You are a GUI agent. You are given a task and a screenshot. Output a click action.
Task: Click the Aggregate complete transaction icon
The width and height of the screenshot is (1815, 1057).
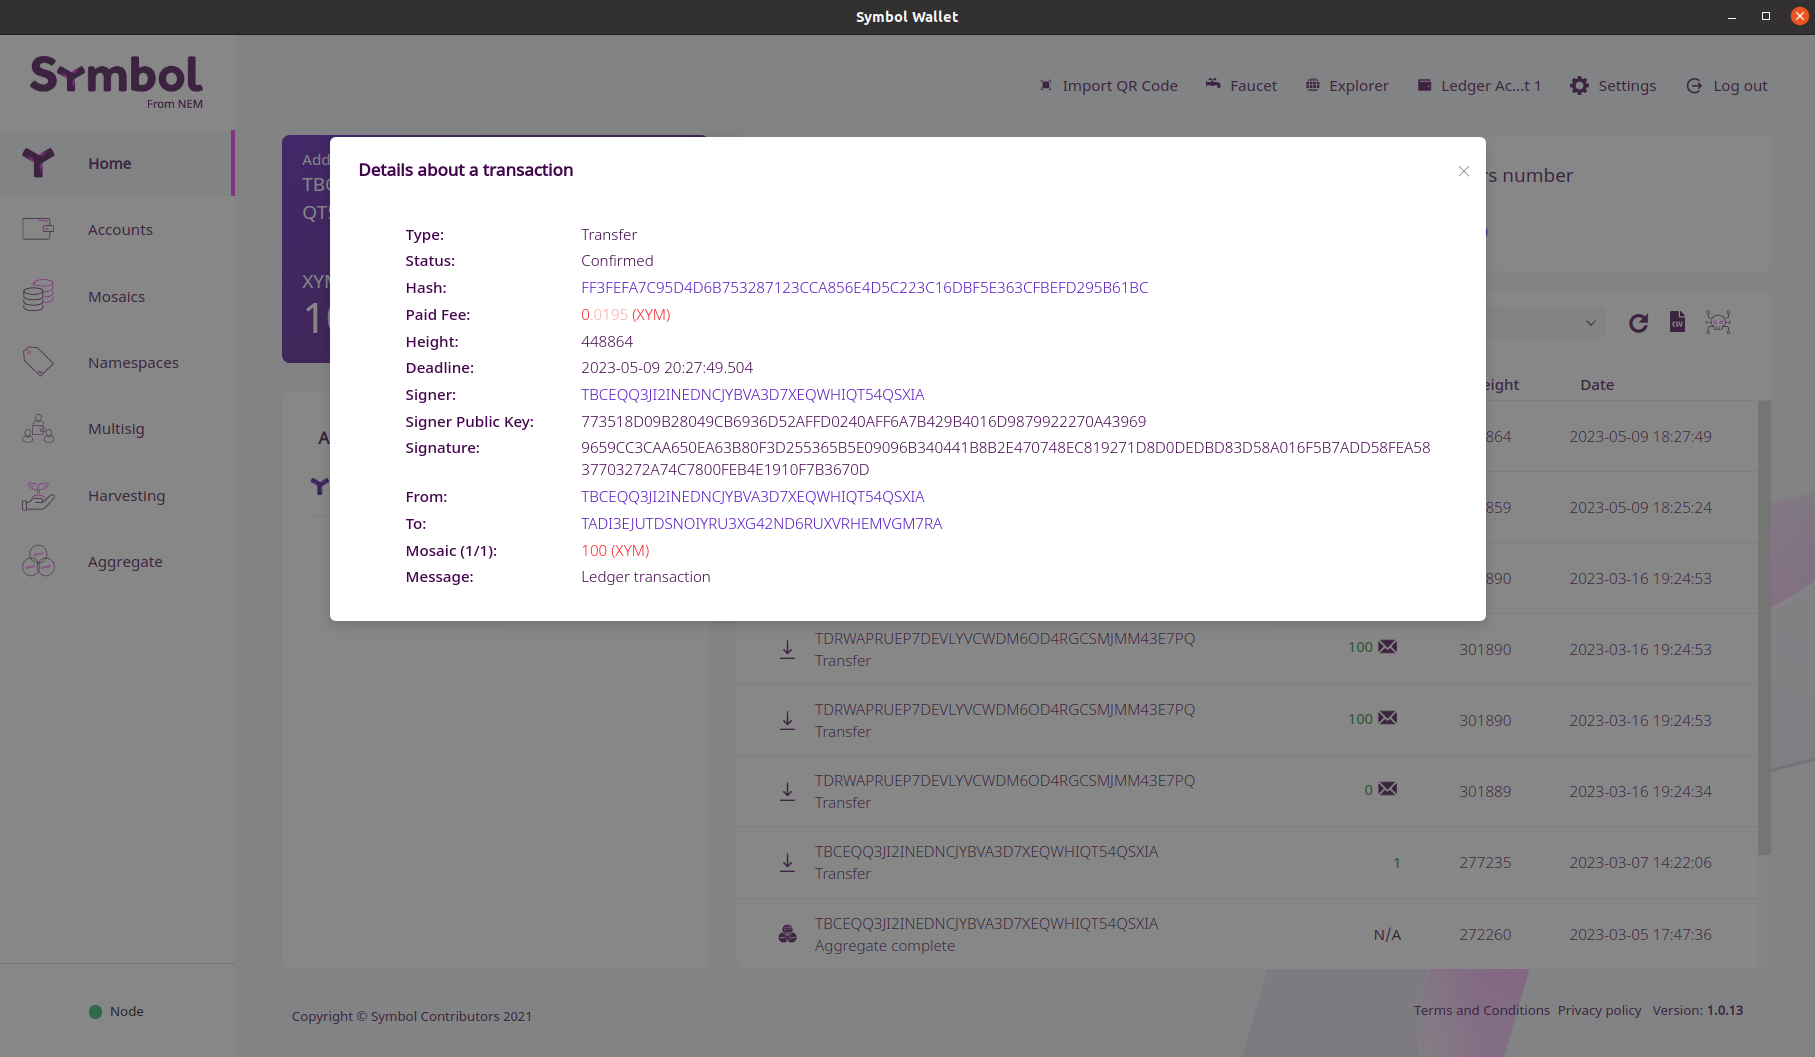(788, 934)
